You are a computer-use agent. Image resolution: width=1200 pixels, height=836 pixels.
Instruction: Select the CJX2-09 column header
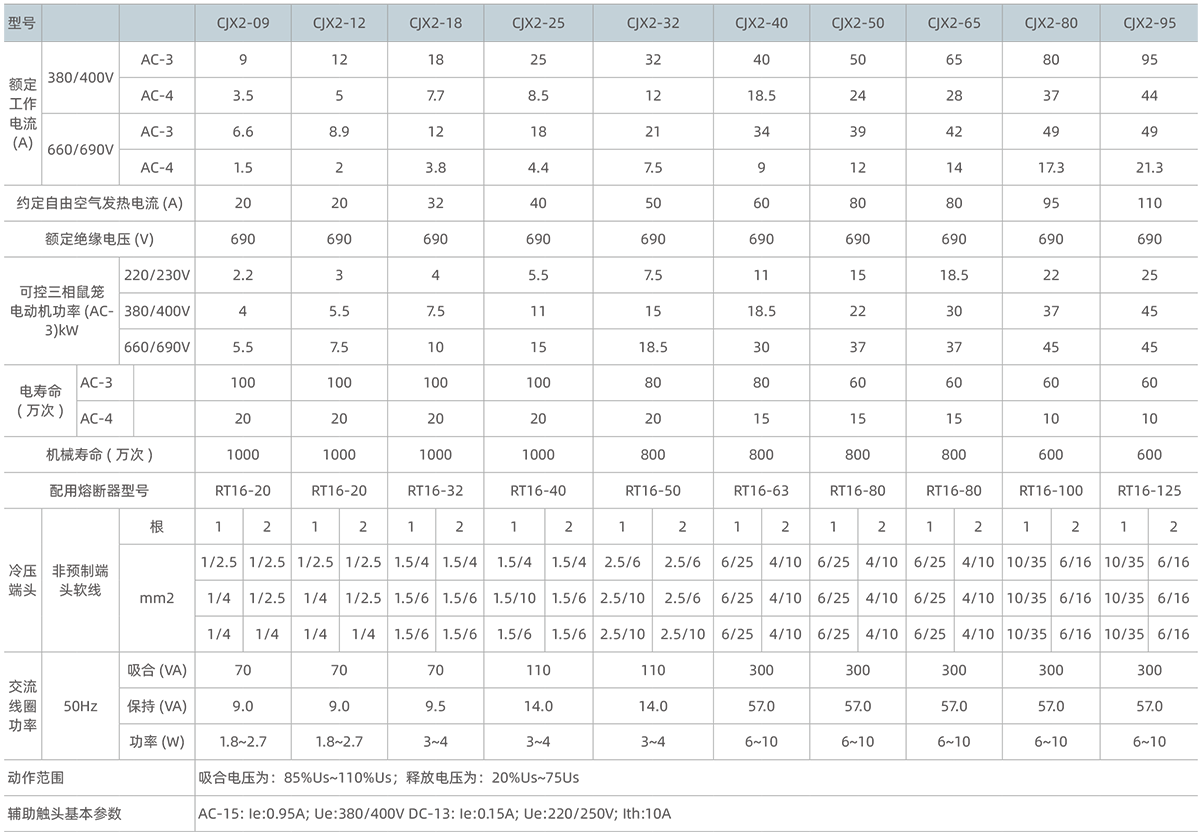[245, 19]
